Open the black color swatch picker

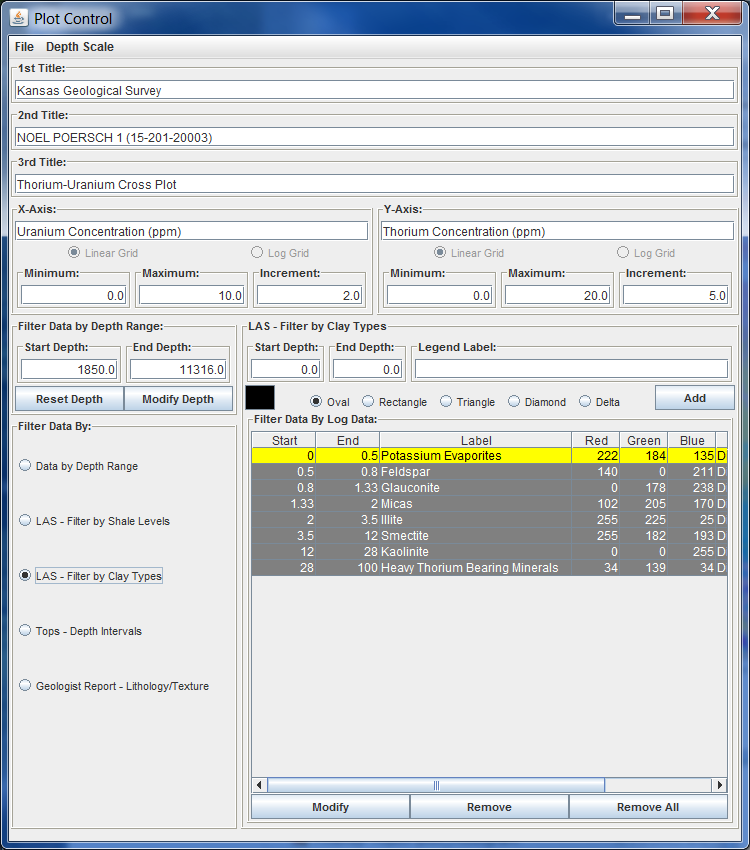pyautogui.click(x=260, y=398)
